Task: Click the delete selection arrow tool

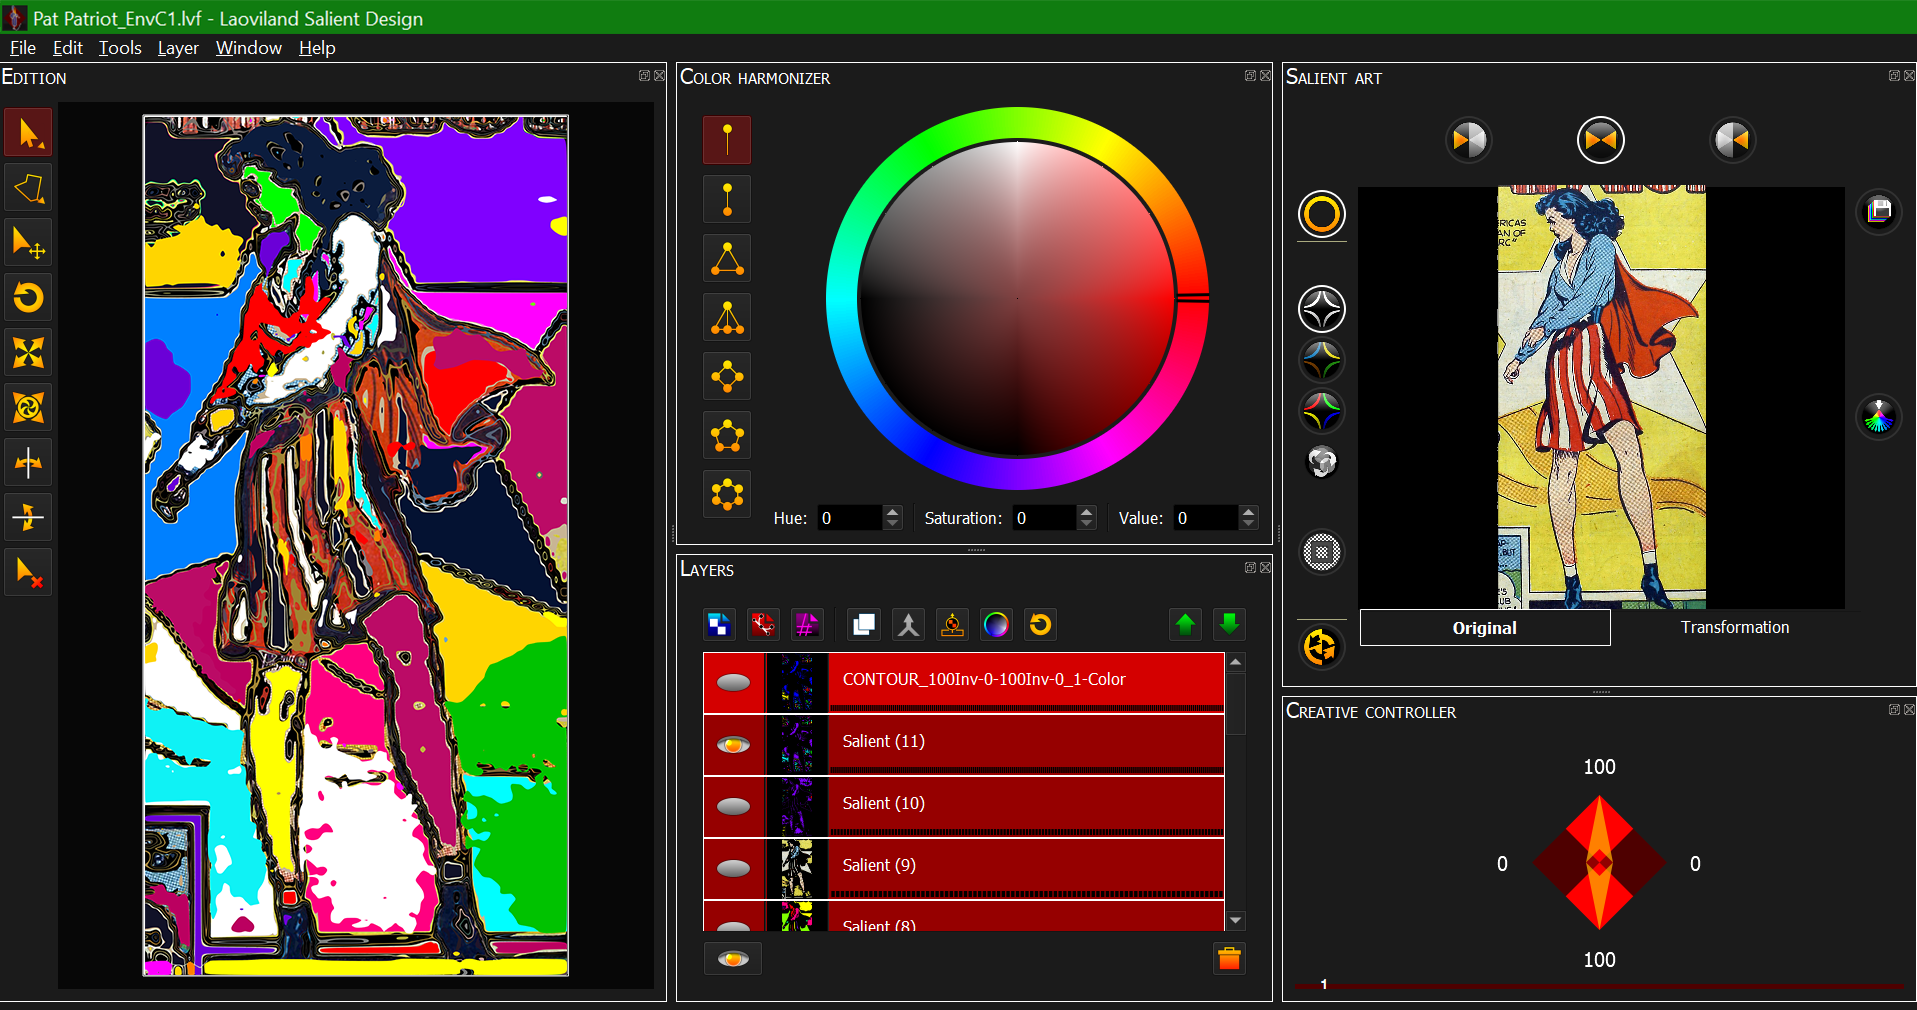Action: point(28,572)
